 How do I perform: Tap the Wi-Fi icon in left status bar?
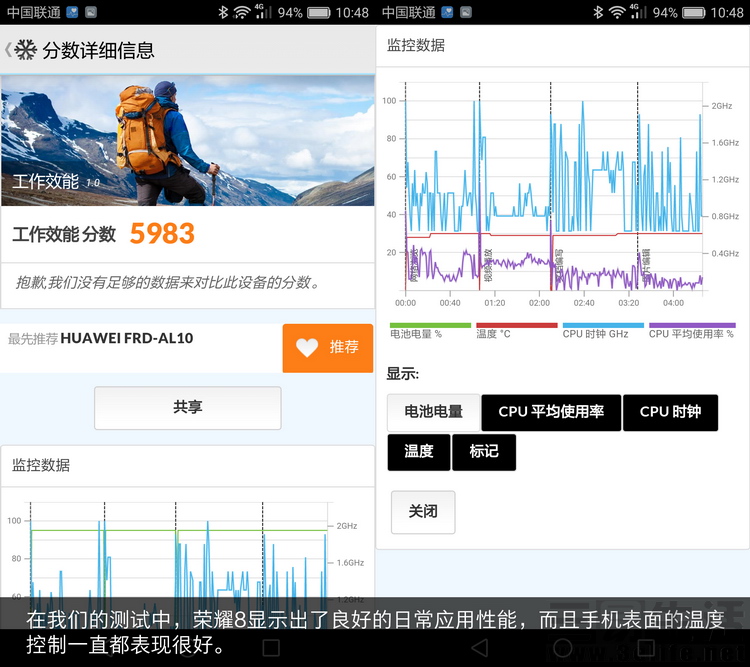(242, 12)
